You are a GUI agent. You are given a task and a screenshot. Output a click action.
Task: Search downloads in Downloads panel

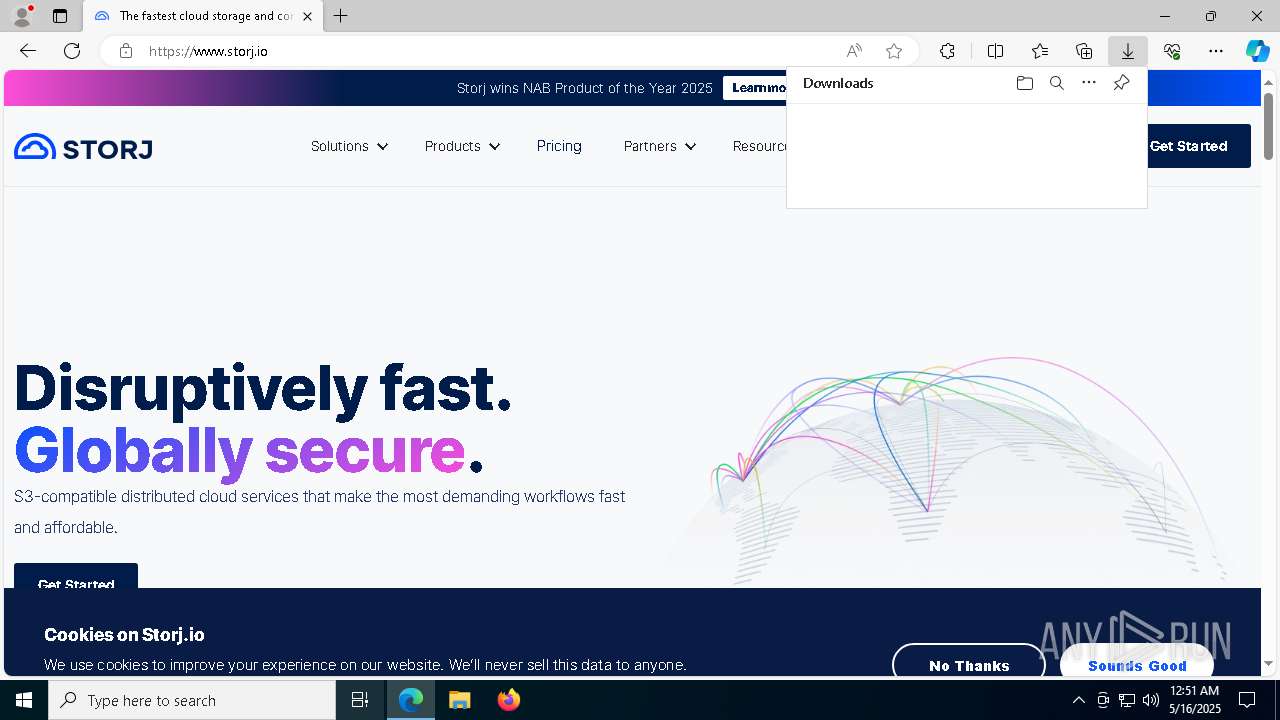tap(1056, 83)
